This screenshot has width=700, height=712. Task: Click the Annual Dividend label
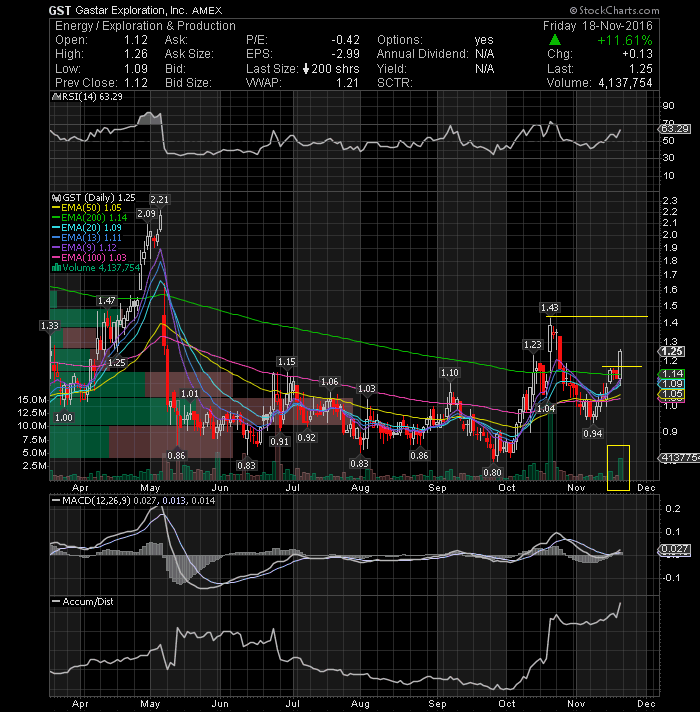[x=422, y=54]
